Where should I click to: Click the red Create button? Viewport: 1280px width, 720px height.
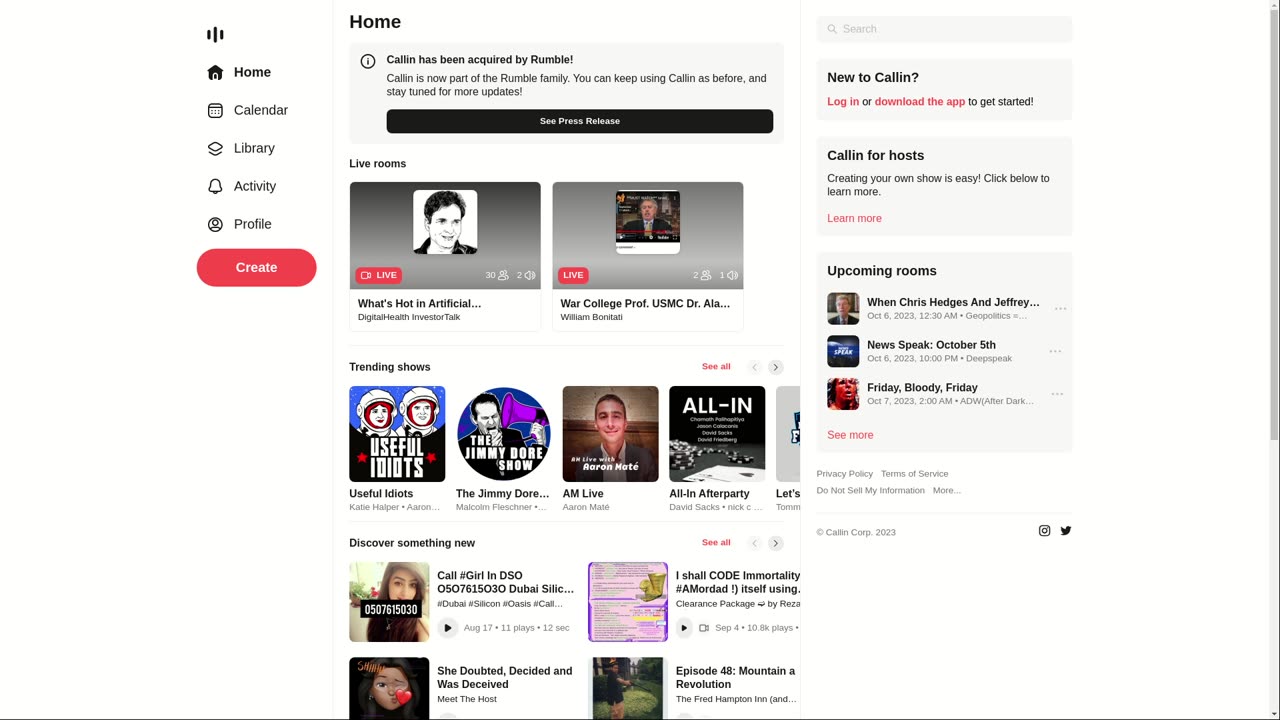pos(256,268)
